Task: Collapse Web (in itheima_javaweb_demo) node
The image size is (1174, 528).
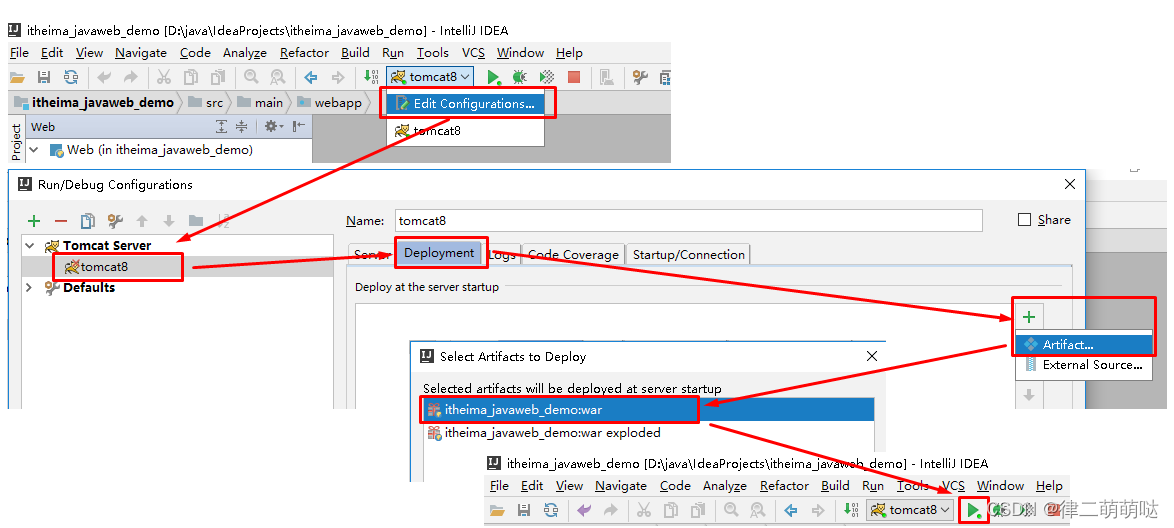Action: pyautogui.click(x=34, y=150)
